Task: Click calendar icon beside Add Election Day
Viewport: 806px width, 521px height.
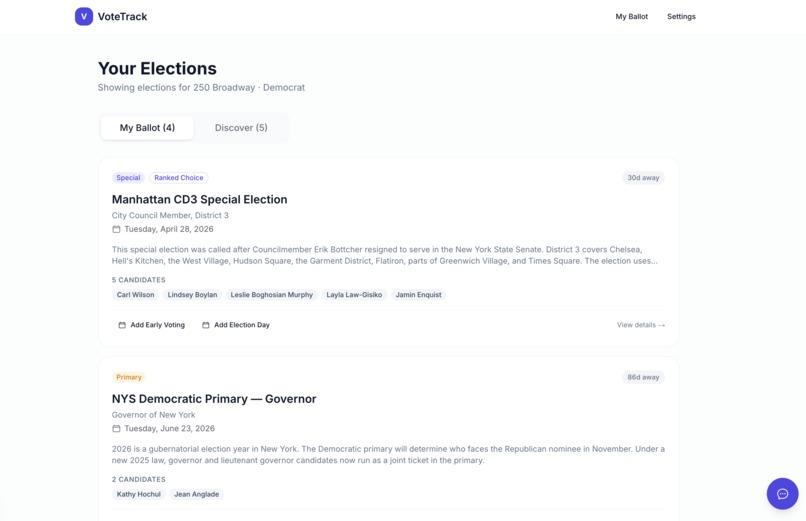Action: pos(206,325)
